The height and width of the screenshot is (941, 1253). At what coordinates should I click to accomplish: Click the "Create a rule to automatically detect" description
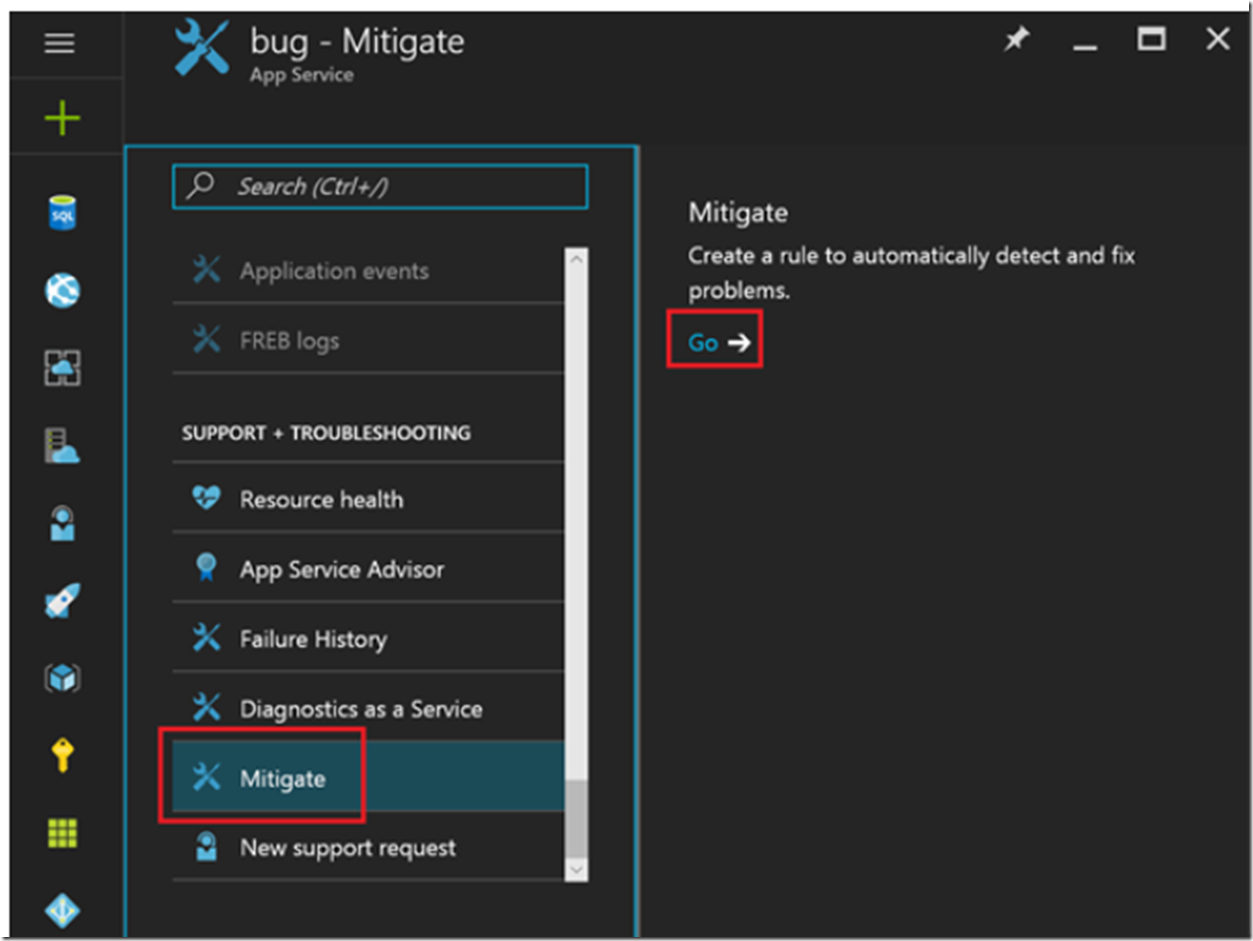click(912, 273)
